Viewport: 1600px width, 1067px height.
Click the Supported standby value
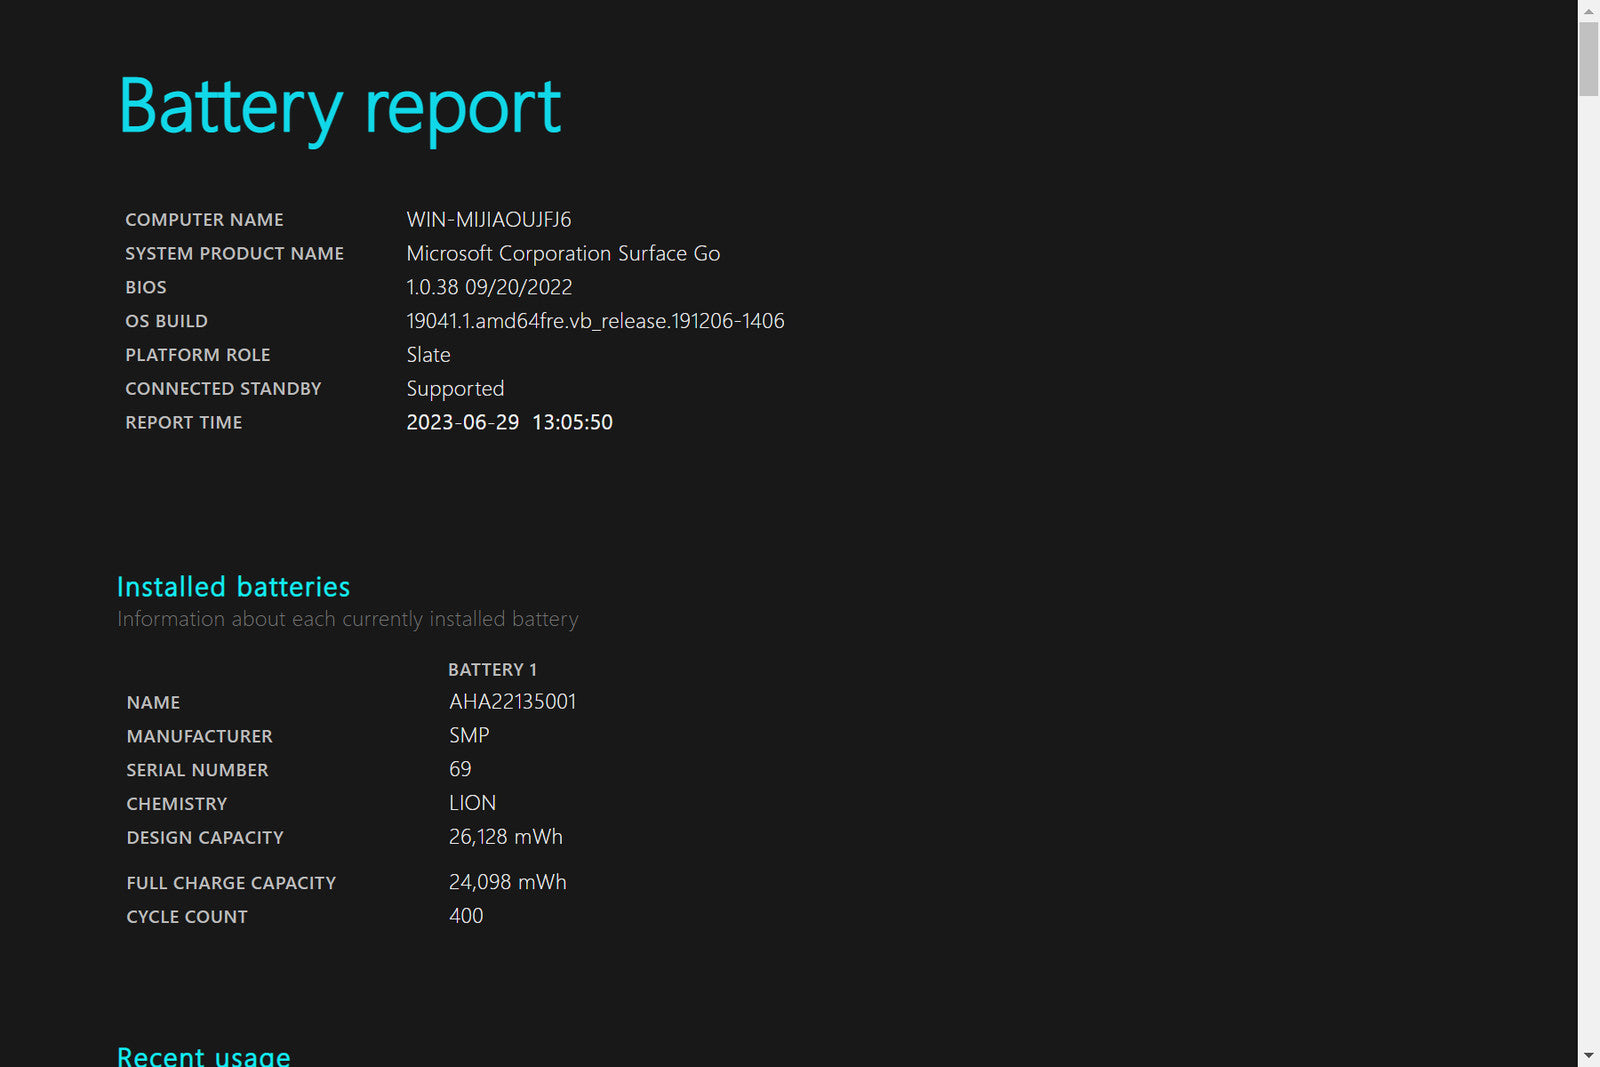455,389
